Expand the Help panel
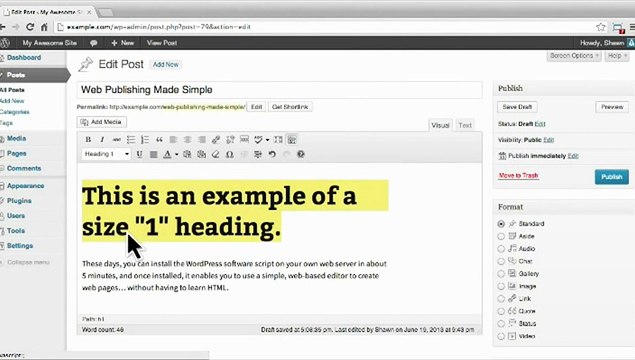635x360 pixels. [x=617, y=56]
